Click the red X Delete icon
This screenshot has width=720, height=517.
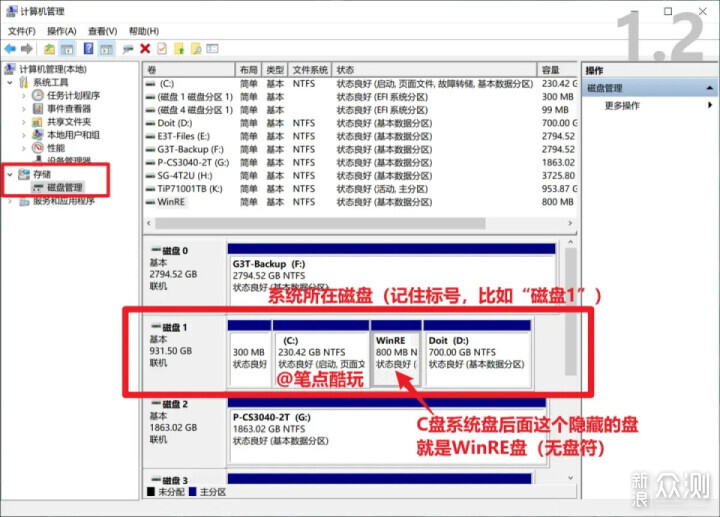145,48
